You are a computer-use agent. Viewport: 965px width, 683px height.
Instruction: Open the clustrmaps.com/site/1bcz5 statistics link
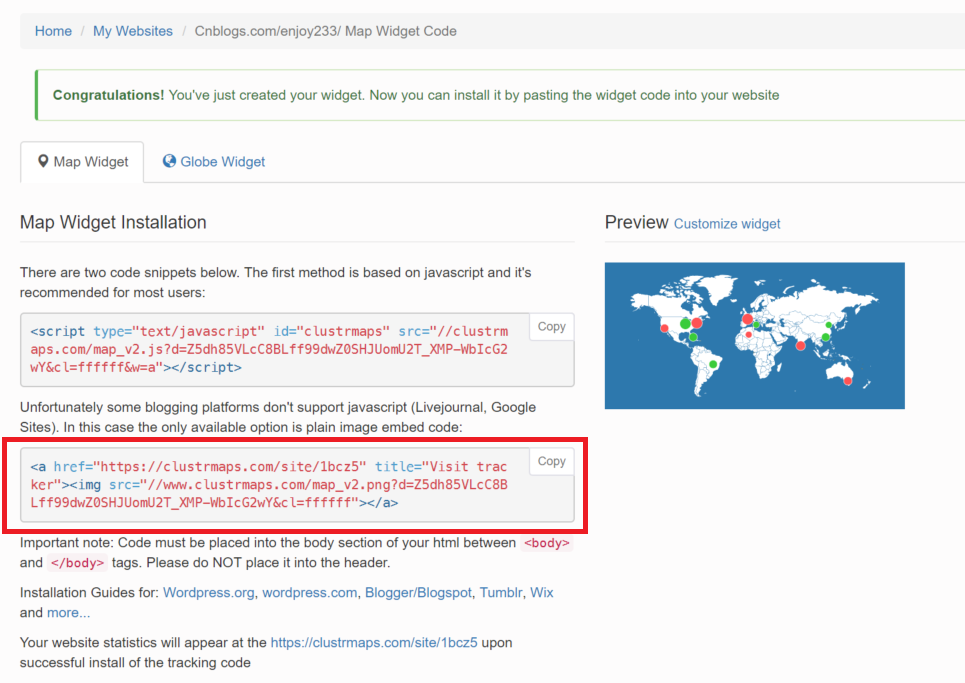tap(374, 642)
